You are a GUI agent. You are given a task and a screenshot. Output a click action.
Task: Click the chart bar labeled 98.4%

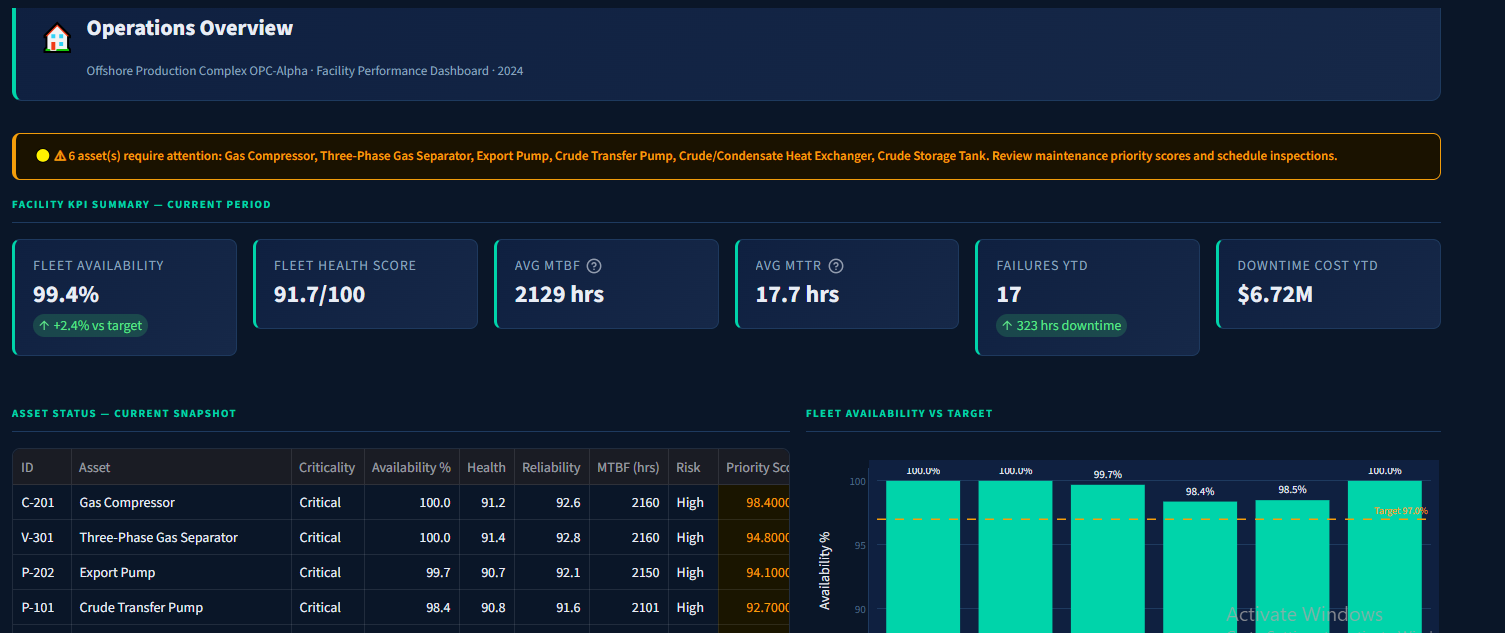[x=1200, y=567]
